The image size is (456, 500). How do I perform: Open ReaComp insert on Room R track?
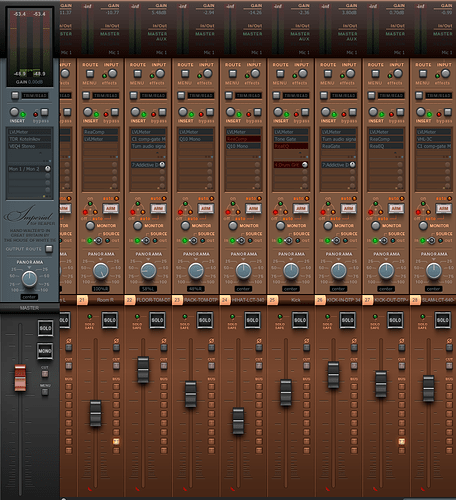click(101, 132)
